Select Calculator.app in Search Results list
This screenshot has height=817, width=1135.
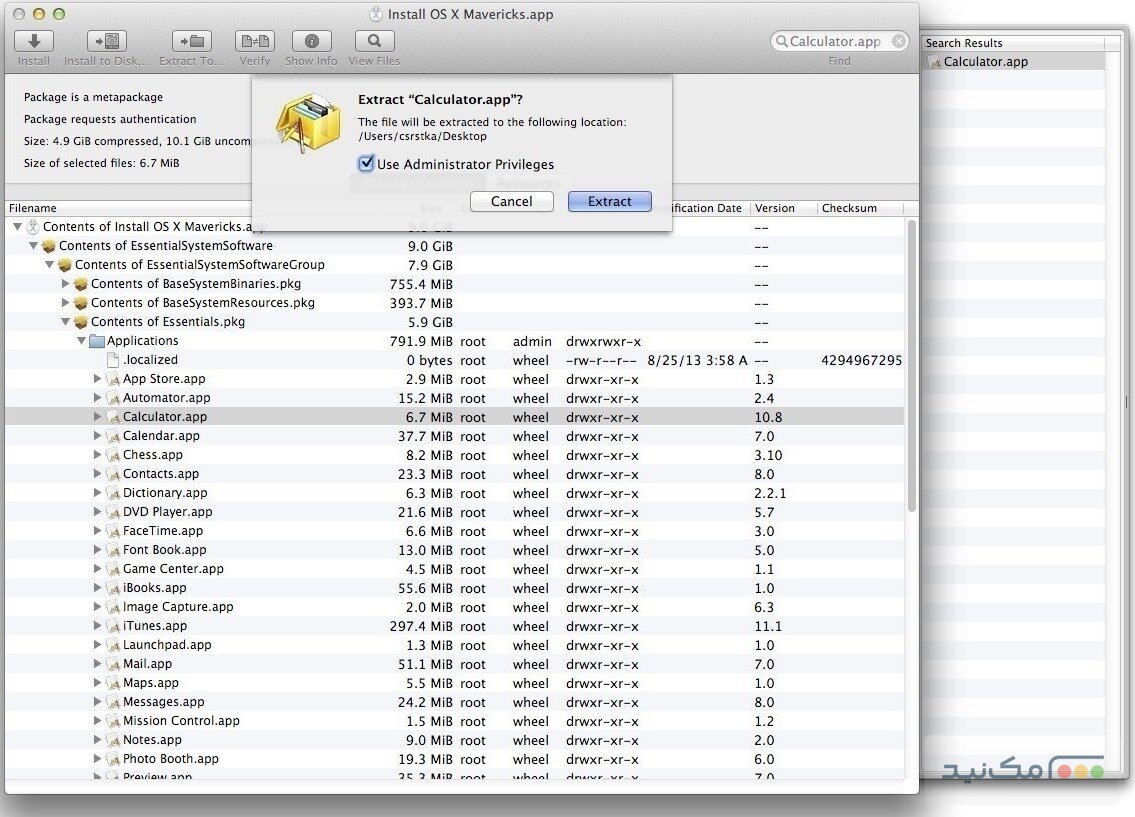point(985,62)
